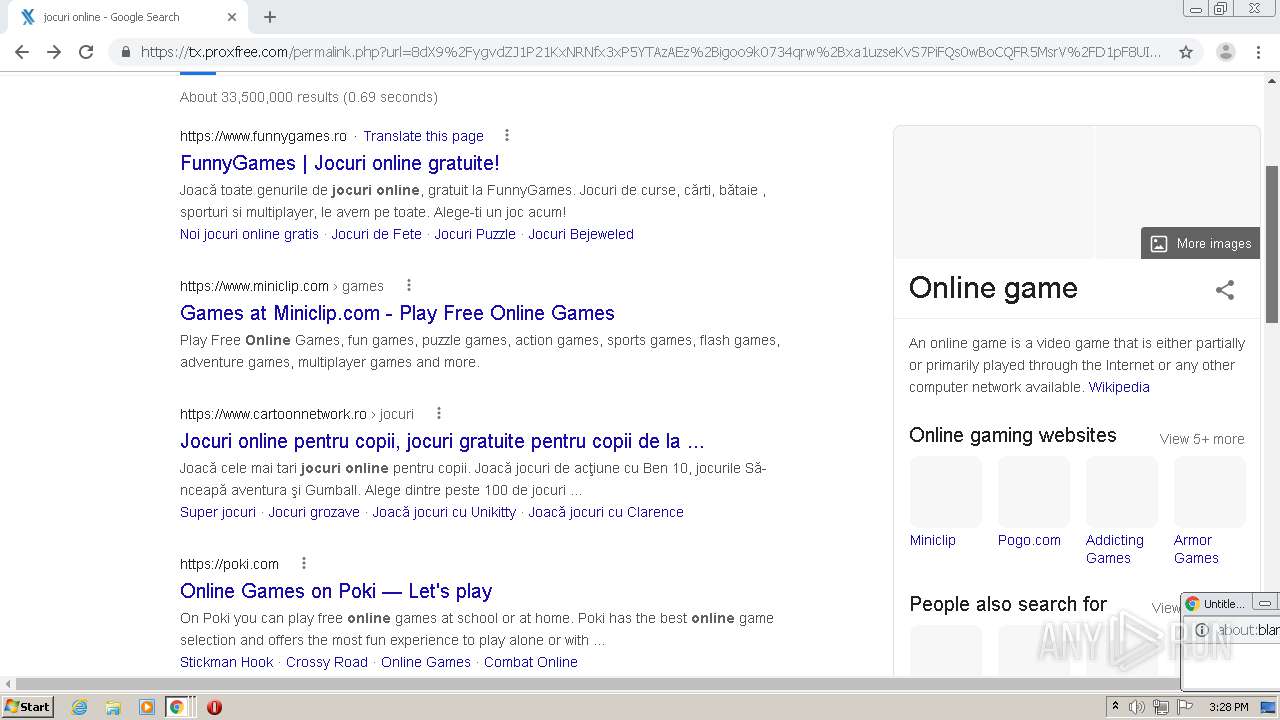Open Poki 'Online Games' sitelink
This screenshot has height=720, width=1280.
coord(426,662)
